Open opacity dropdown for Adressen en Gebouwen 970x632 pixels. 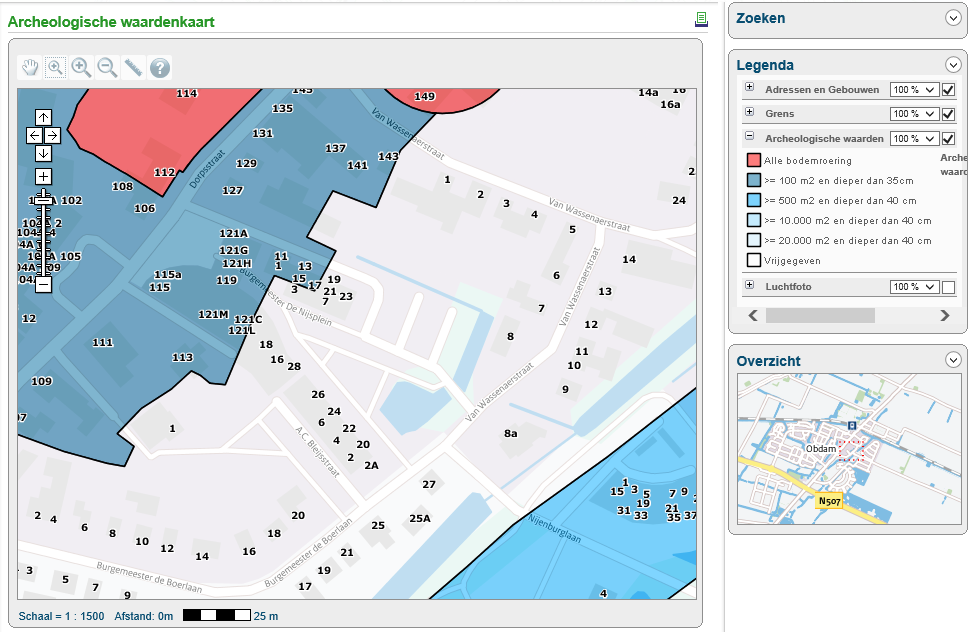click(x=914, y=90)
